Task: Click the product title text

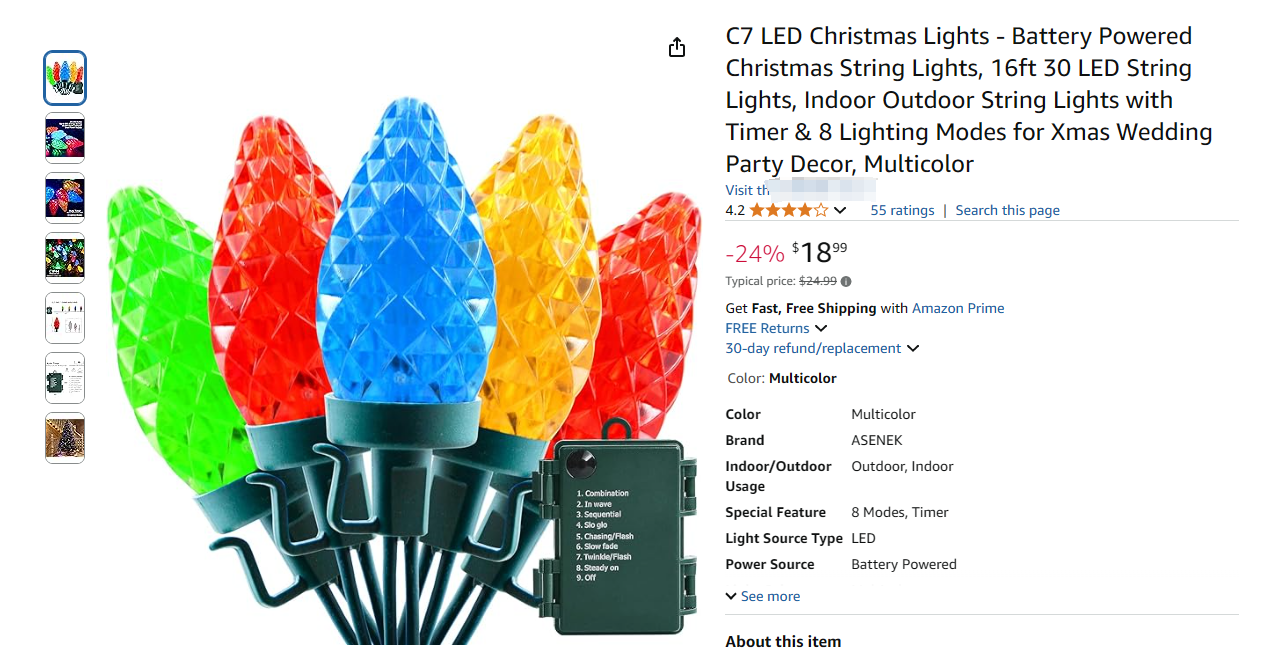Action: click(969, 100)
